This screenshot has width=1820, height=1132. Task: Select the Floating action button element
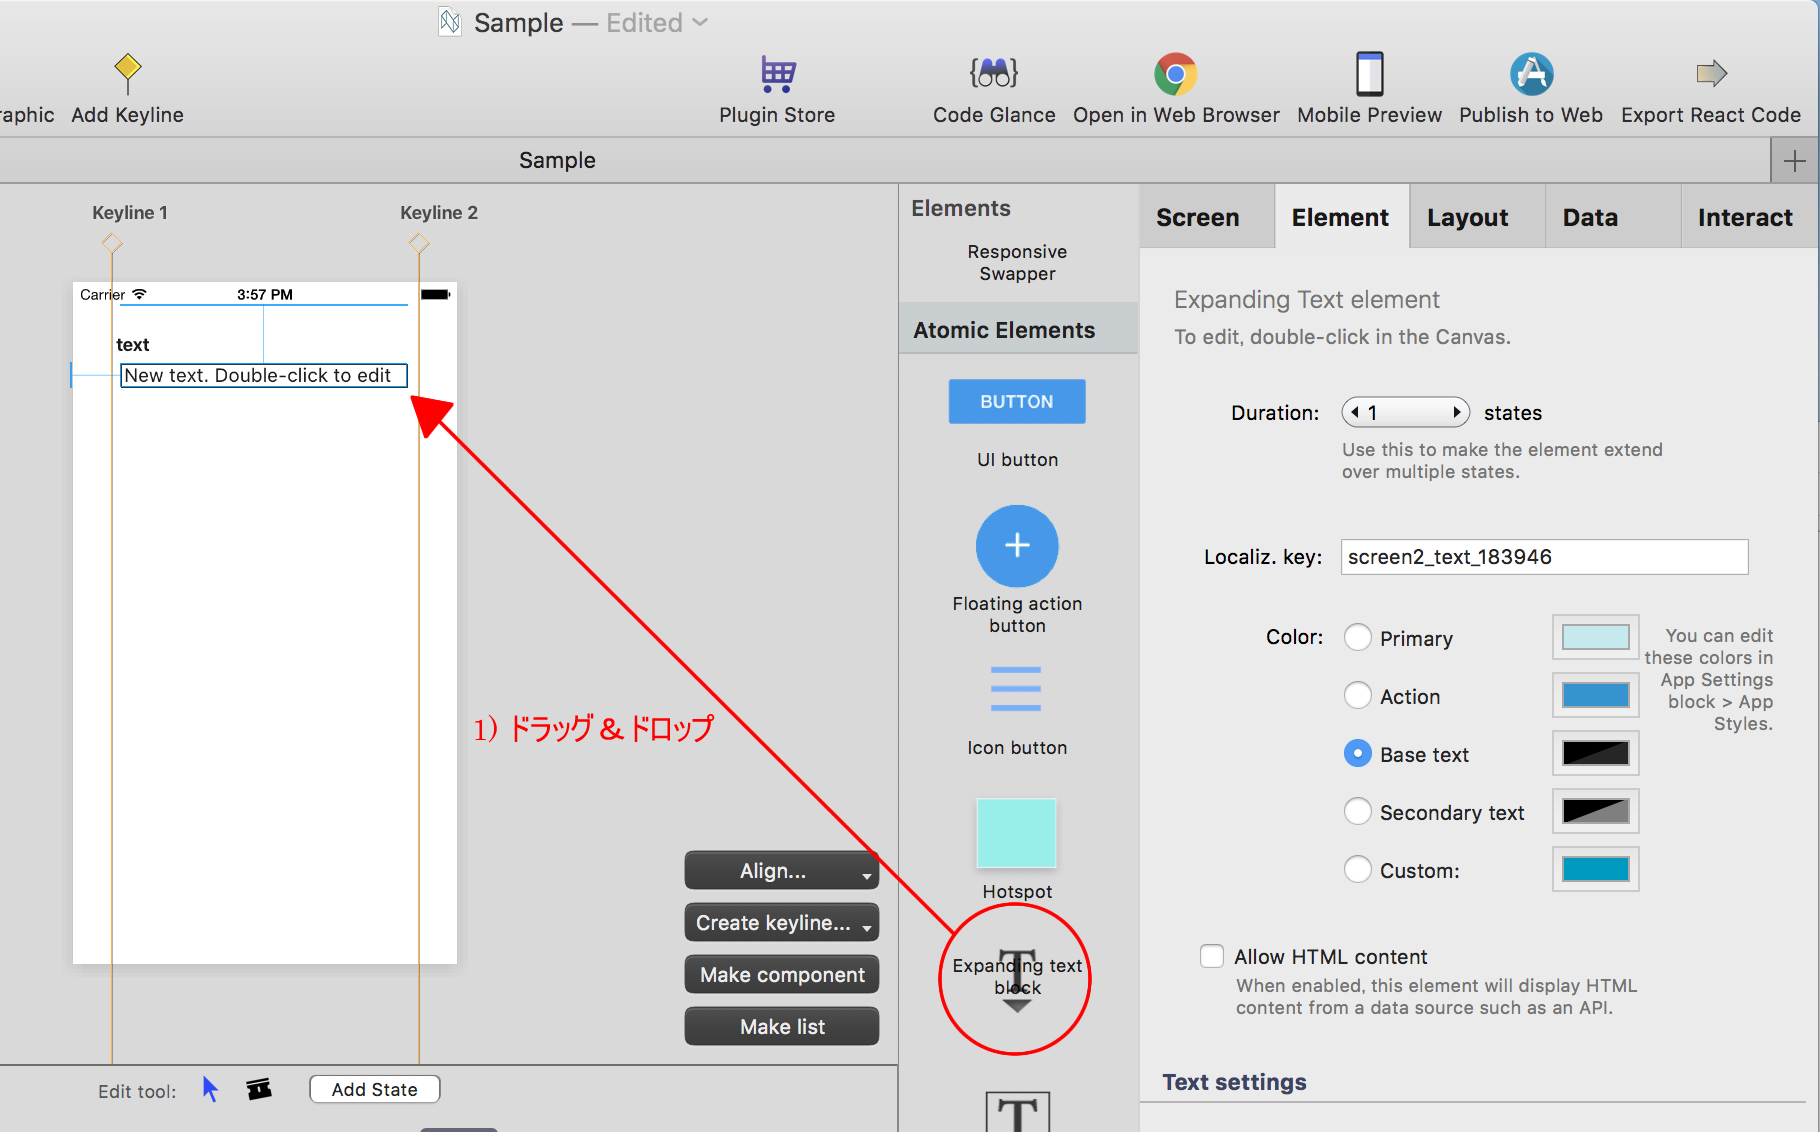tap(1016, 546)
